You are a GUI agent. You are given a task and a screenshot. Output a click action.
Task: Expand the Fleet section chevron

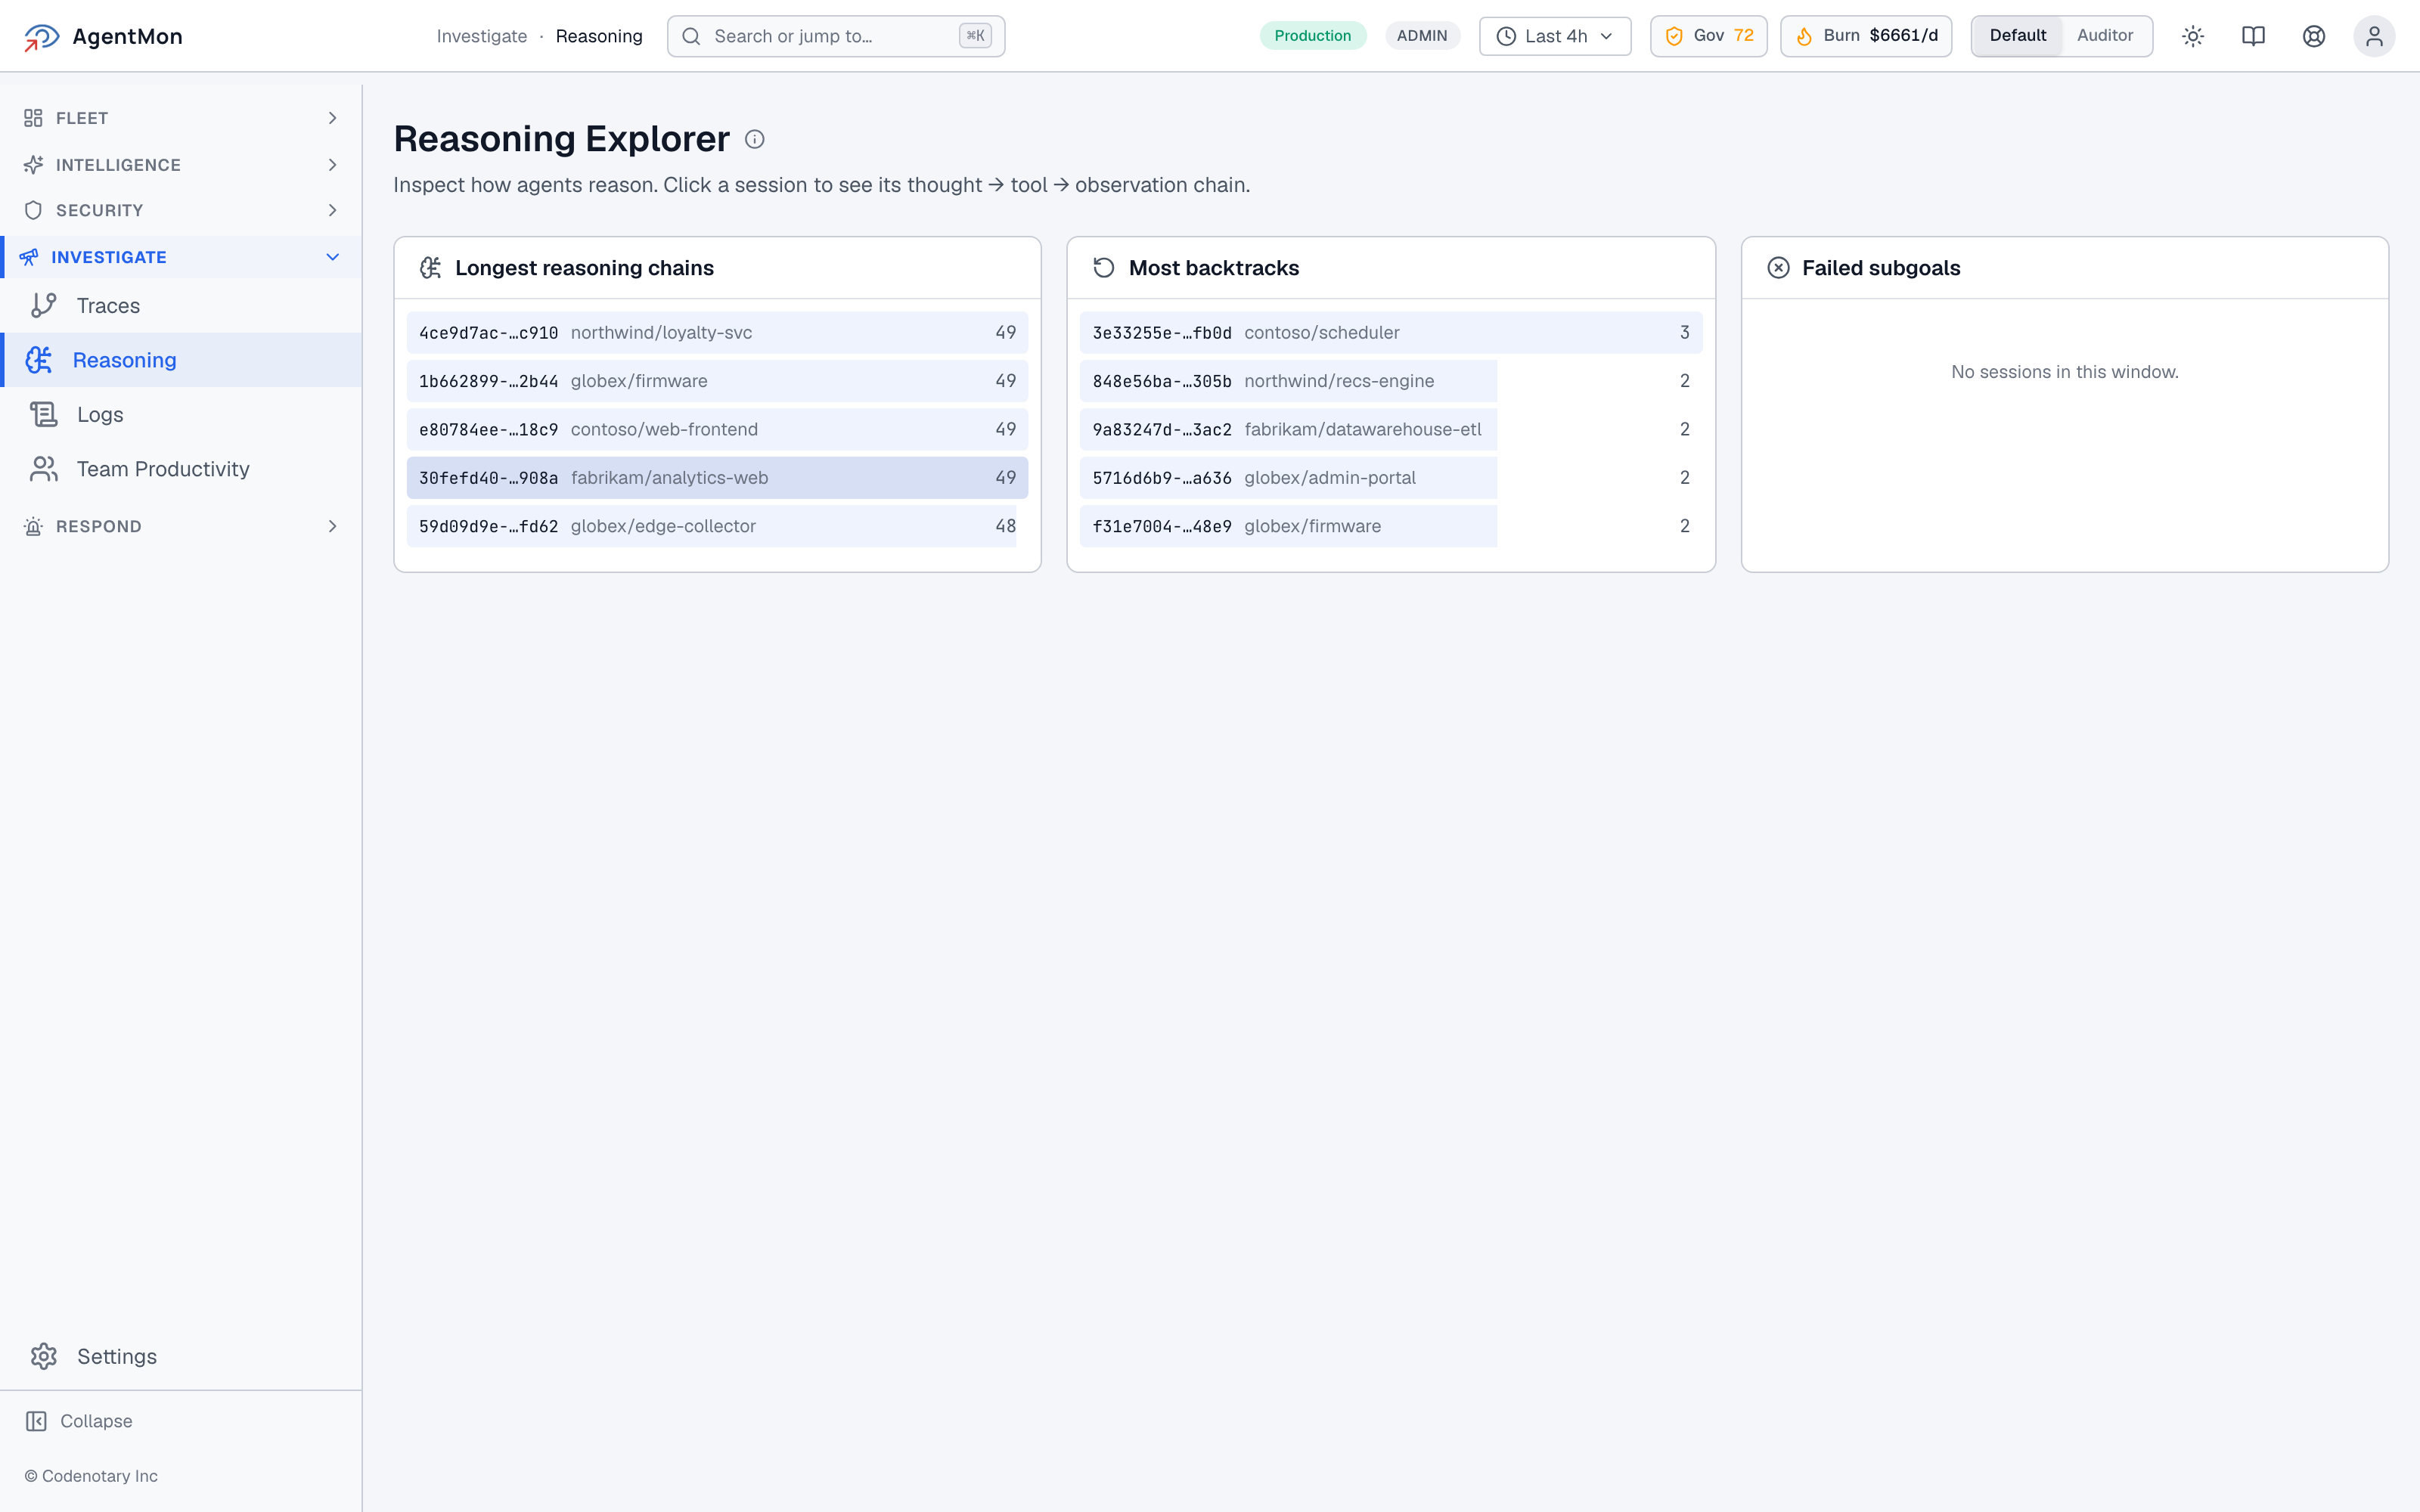(333, 118)
